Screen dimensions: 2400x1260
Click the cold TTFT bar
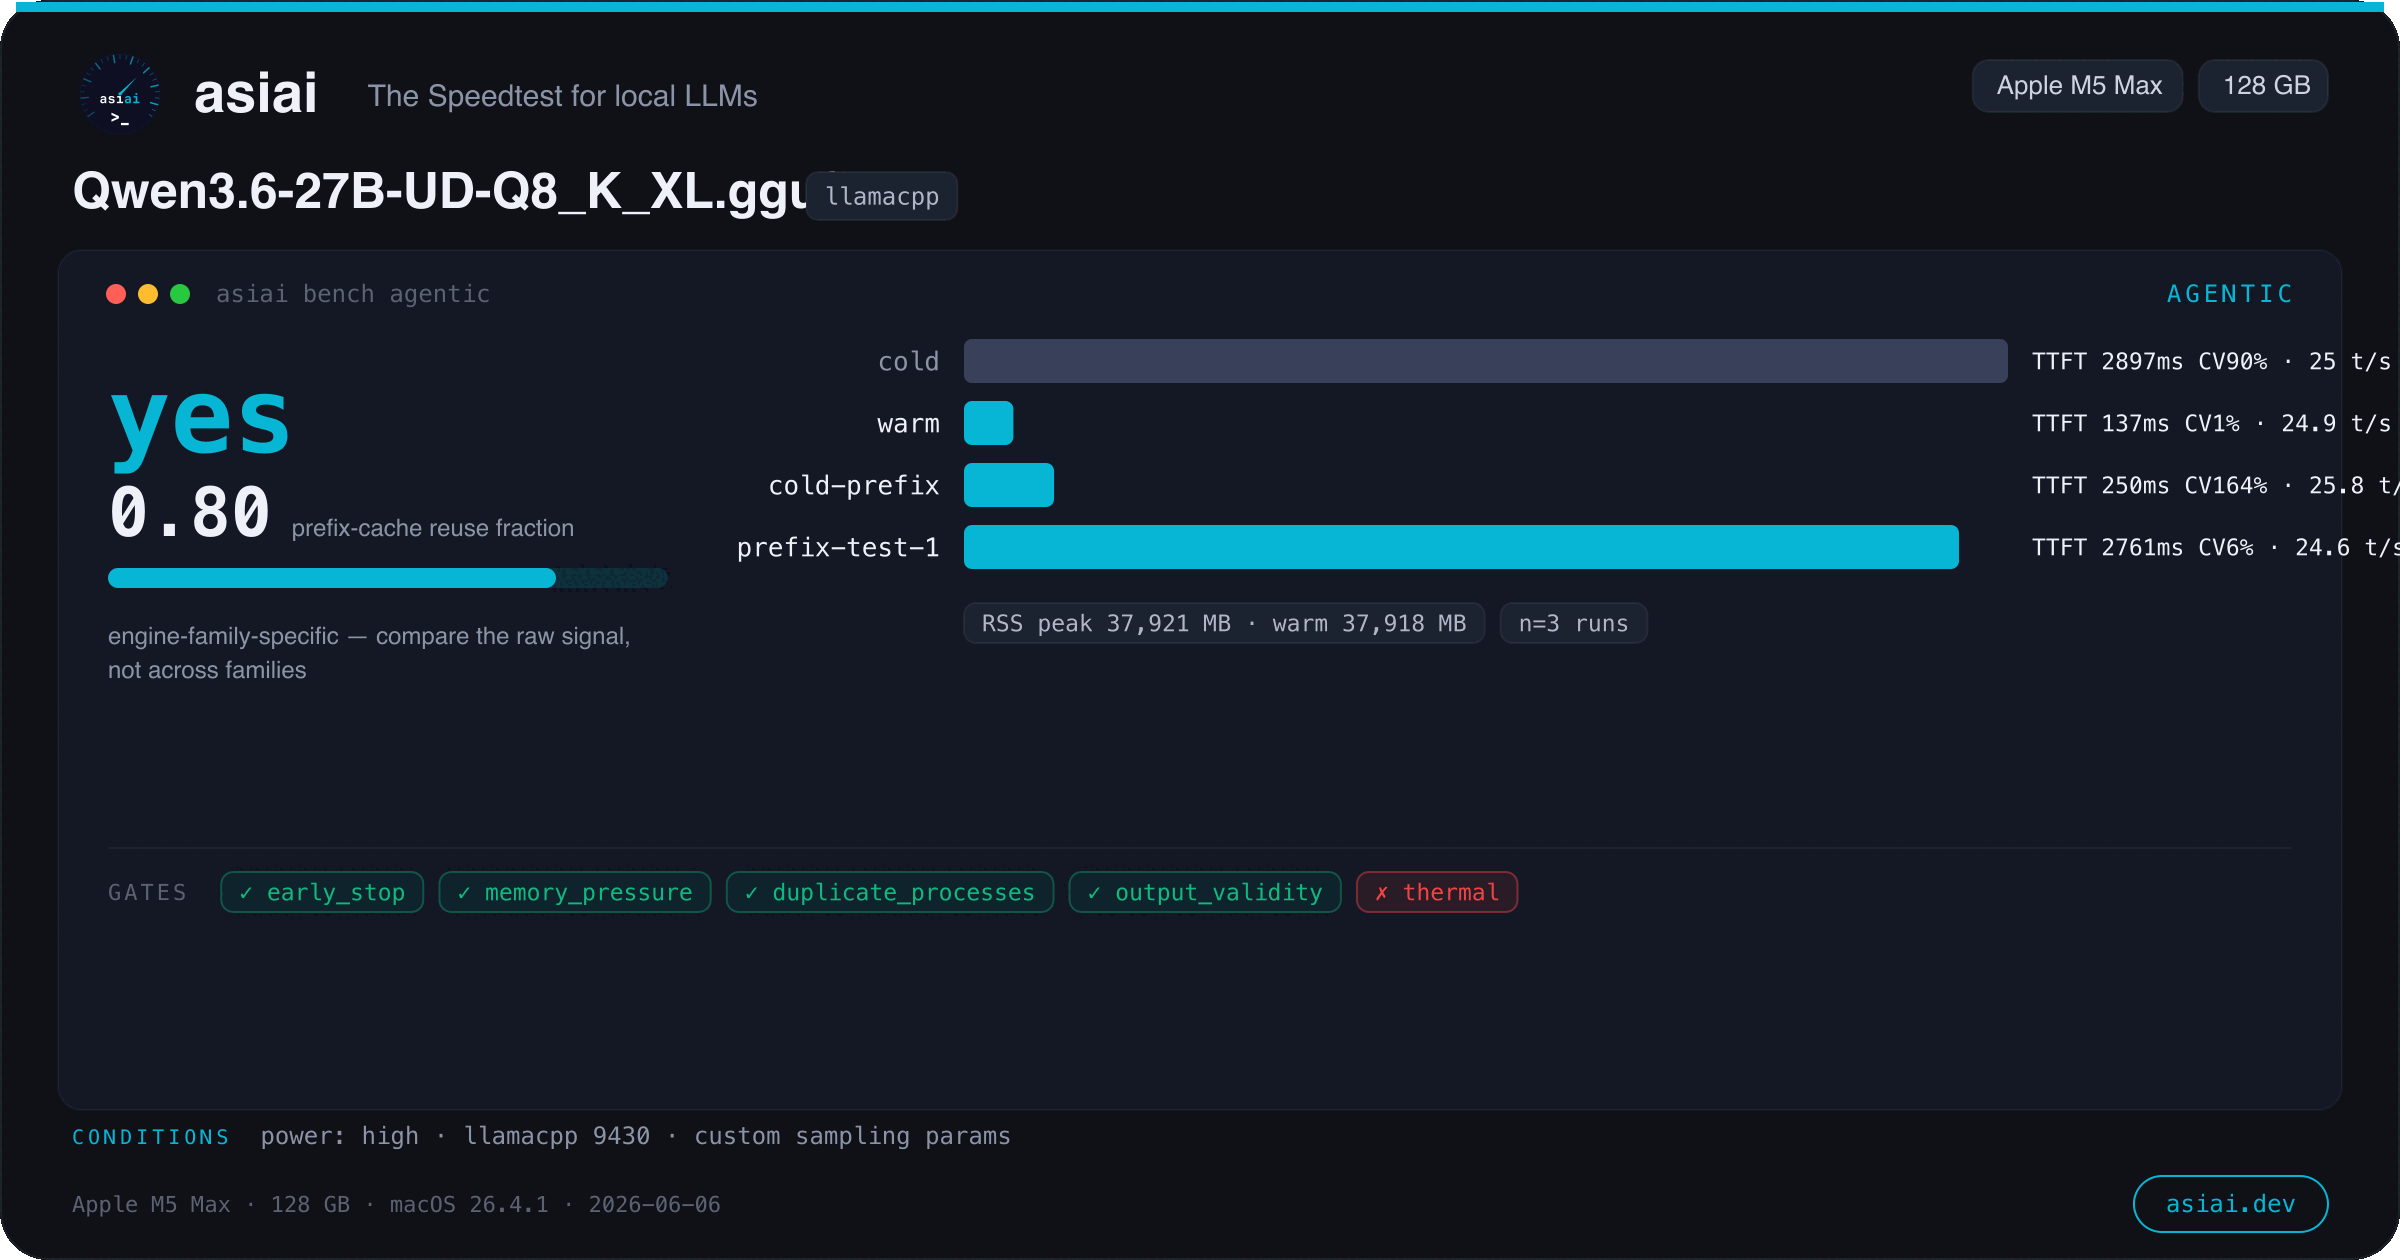coord(1485,361)
